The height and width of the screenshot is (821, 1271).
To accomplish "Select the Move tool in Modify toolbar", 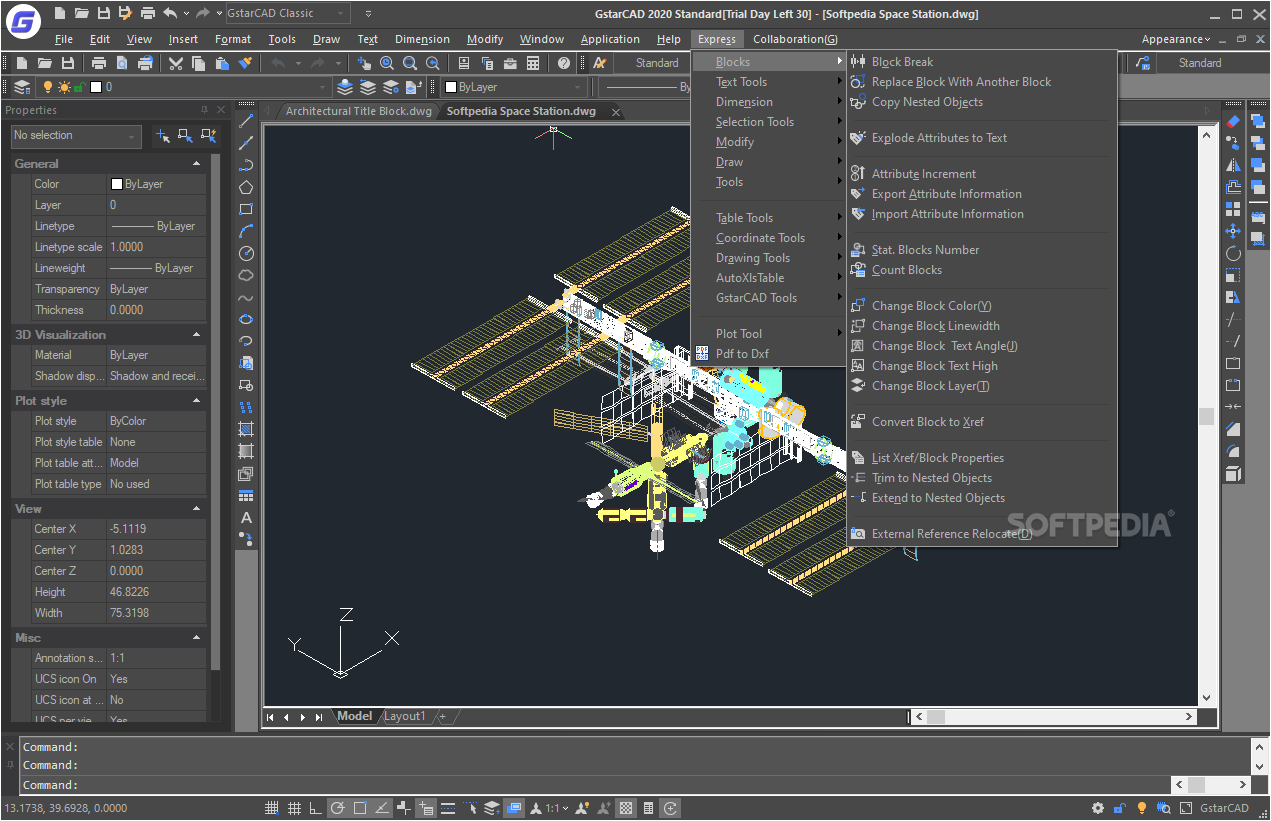I will (x=1233, y=231).
